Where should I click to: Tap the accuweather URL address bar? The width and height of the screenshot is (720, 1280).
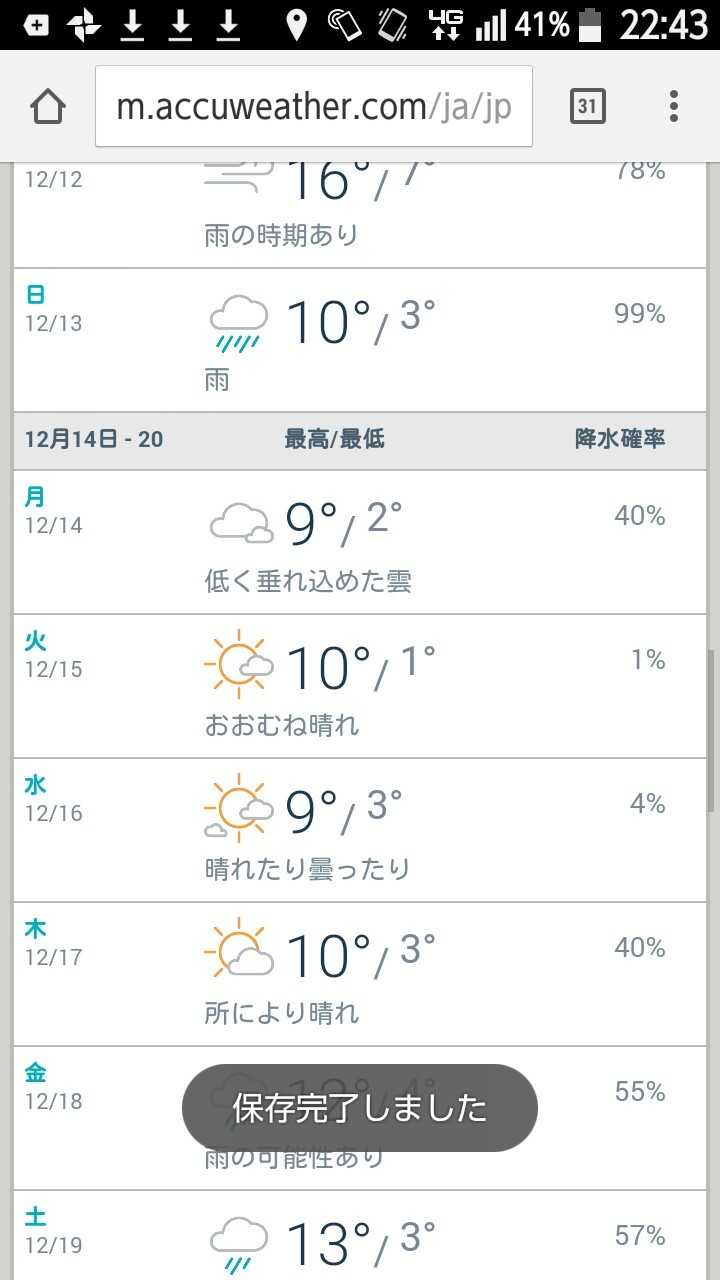313,106
